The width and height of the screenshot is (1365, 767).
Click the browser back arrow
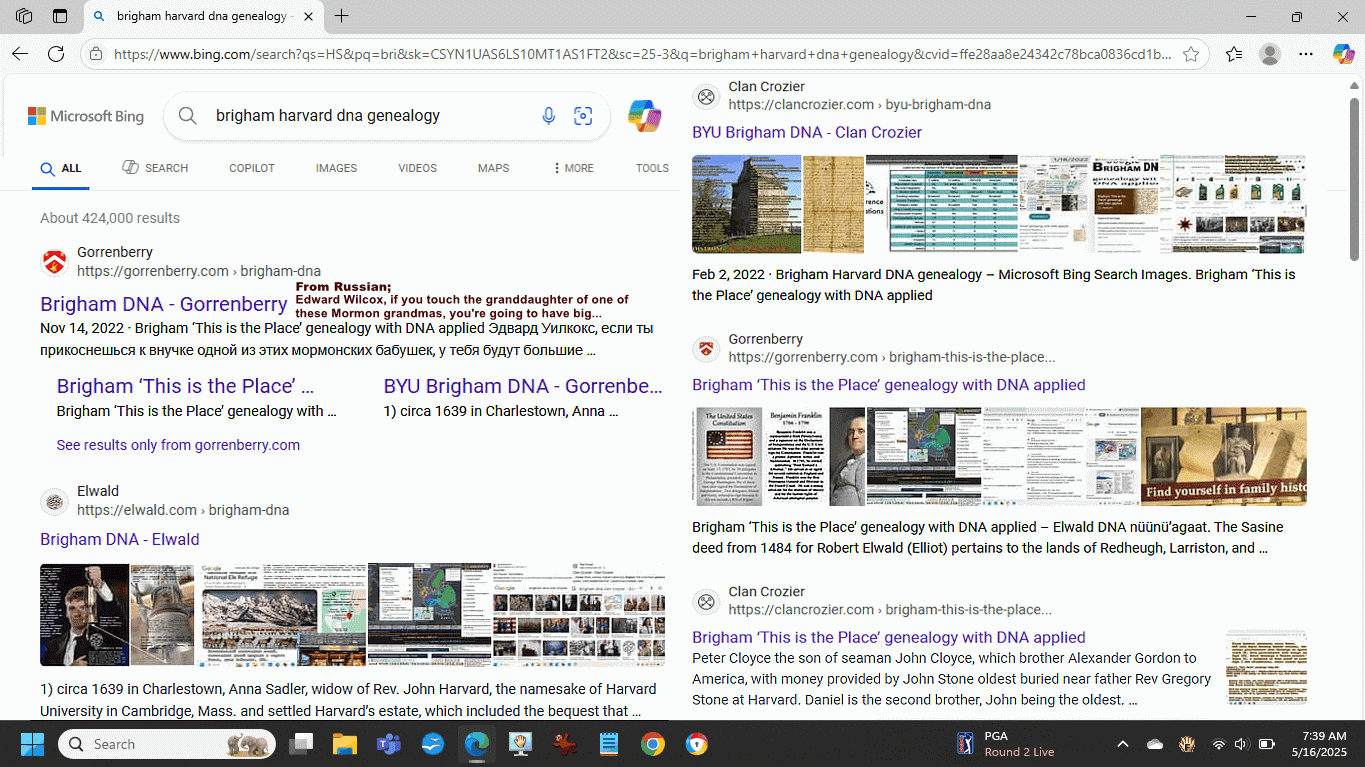coord(20,54)
